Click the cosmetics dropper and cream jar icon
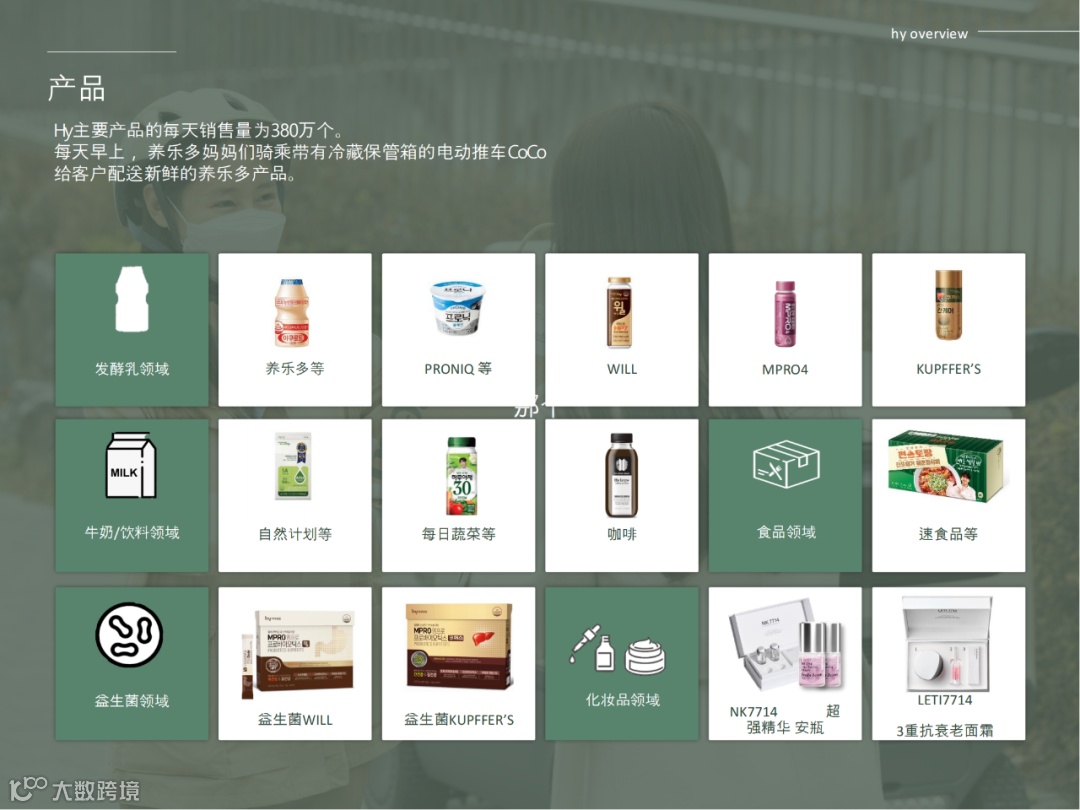 [617, 648]
